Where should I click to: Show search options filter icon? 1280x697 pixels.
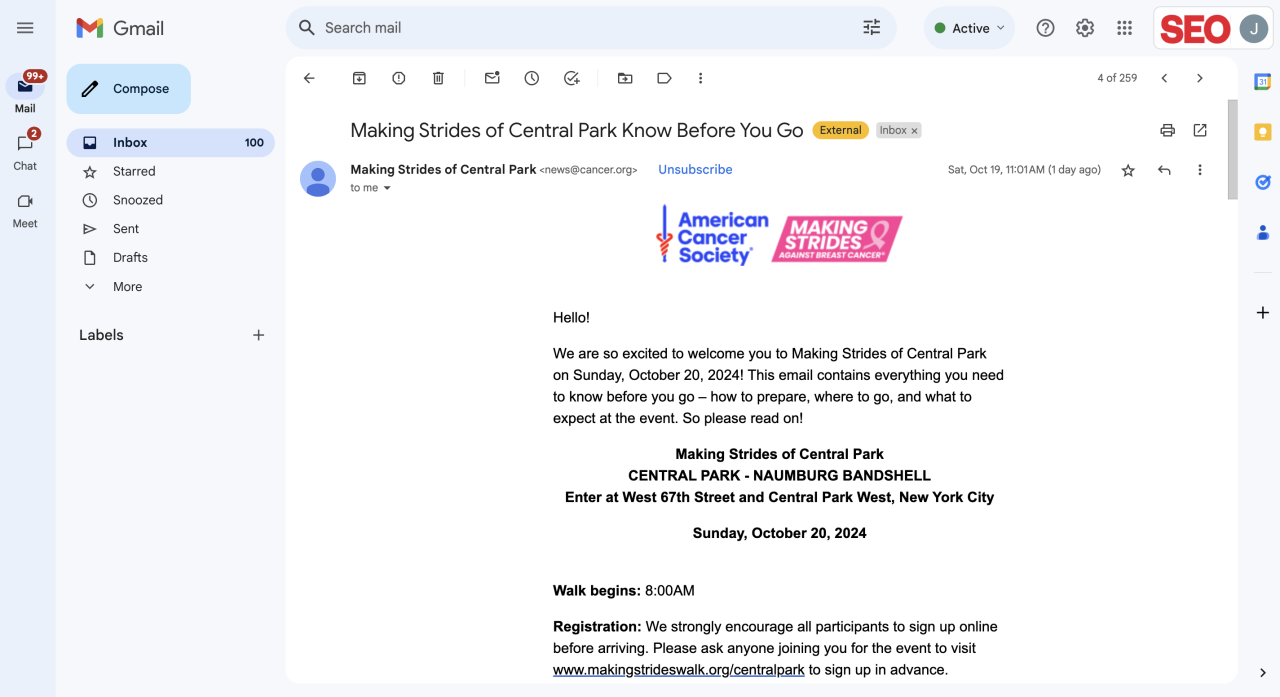click(x=872, y=28)
